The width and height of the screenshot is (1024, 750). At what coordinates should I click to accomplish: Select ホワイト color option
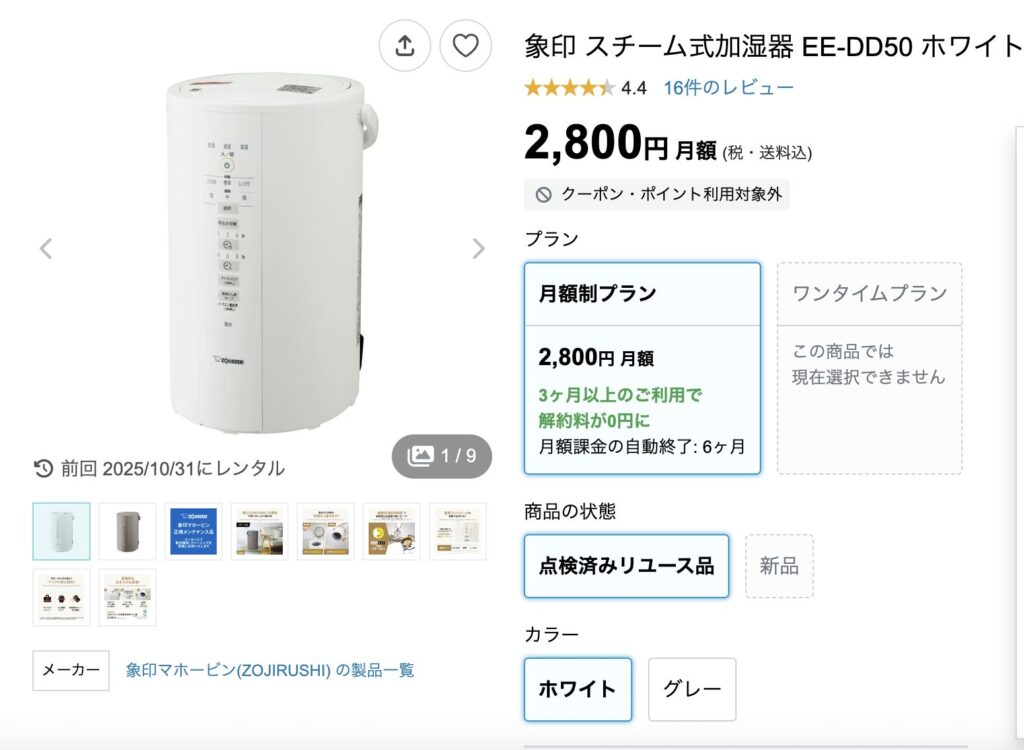pos(578,689)
